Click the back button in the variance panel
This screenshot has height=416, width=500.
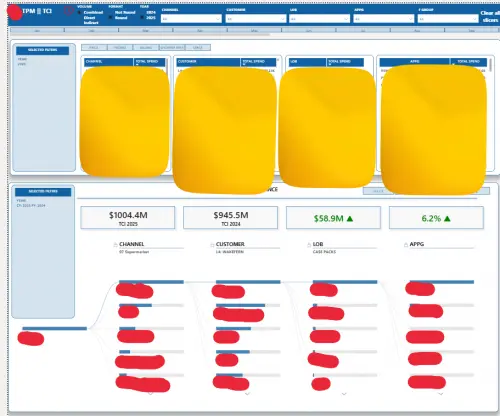tap(378, 191)
